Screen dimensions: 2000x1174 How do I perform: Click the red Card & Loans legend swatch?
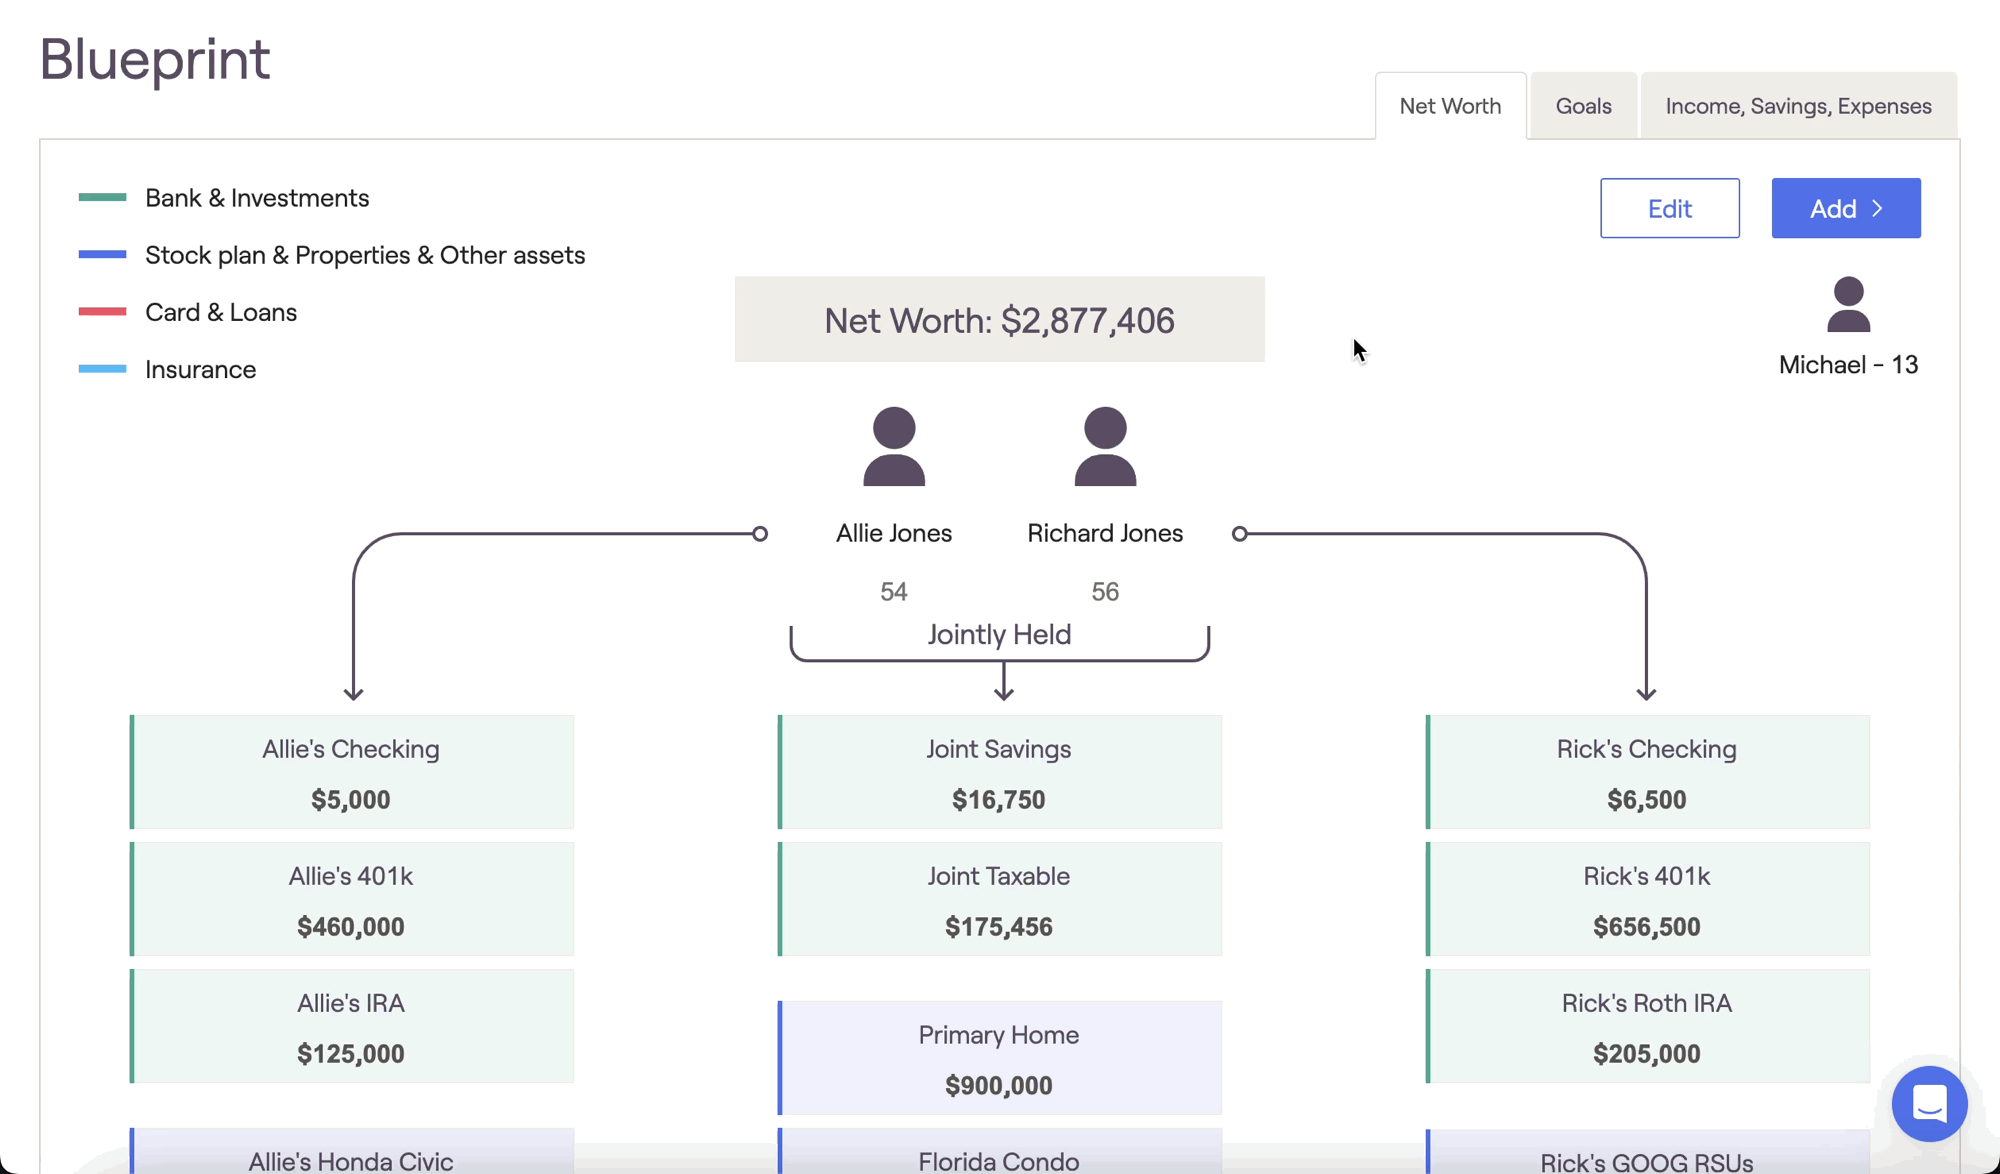[x=102, y=312]
